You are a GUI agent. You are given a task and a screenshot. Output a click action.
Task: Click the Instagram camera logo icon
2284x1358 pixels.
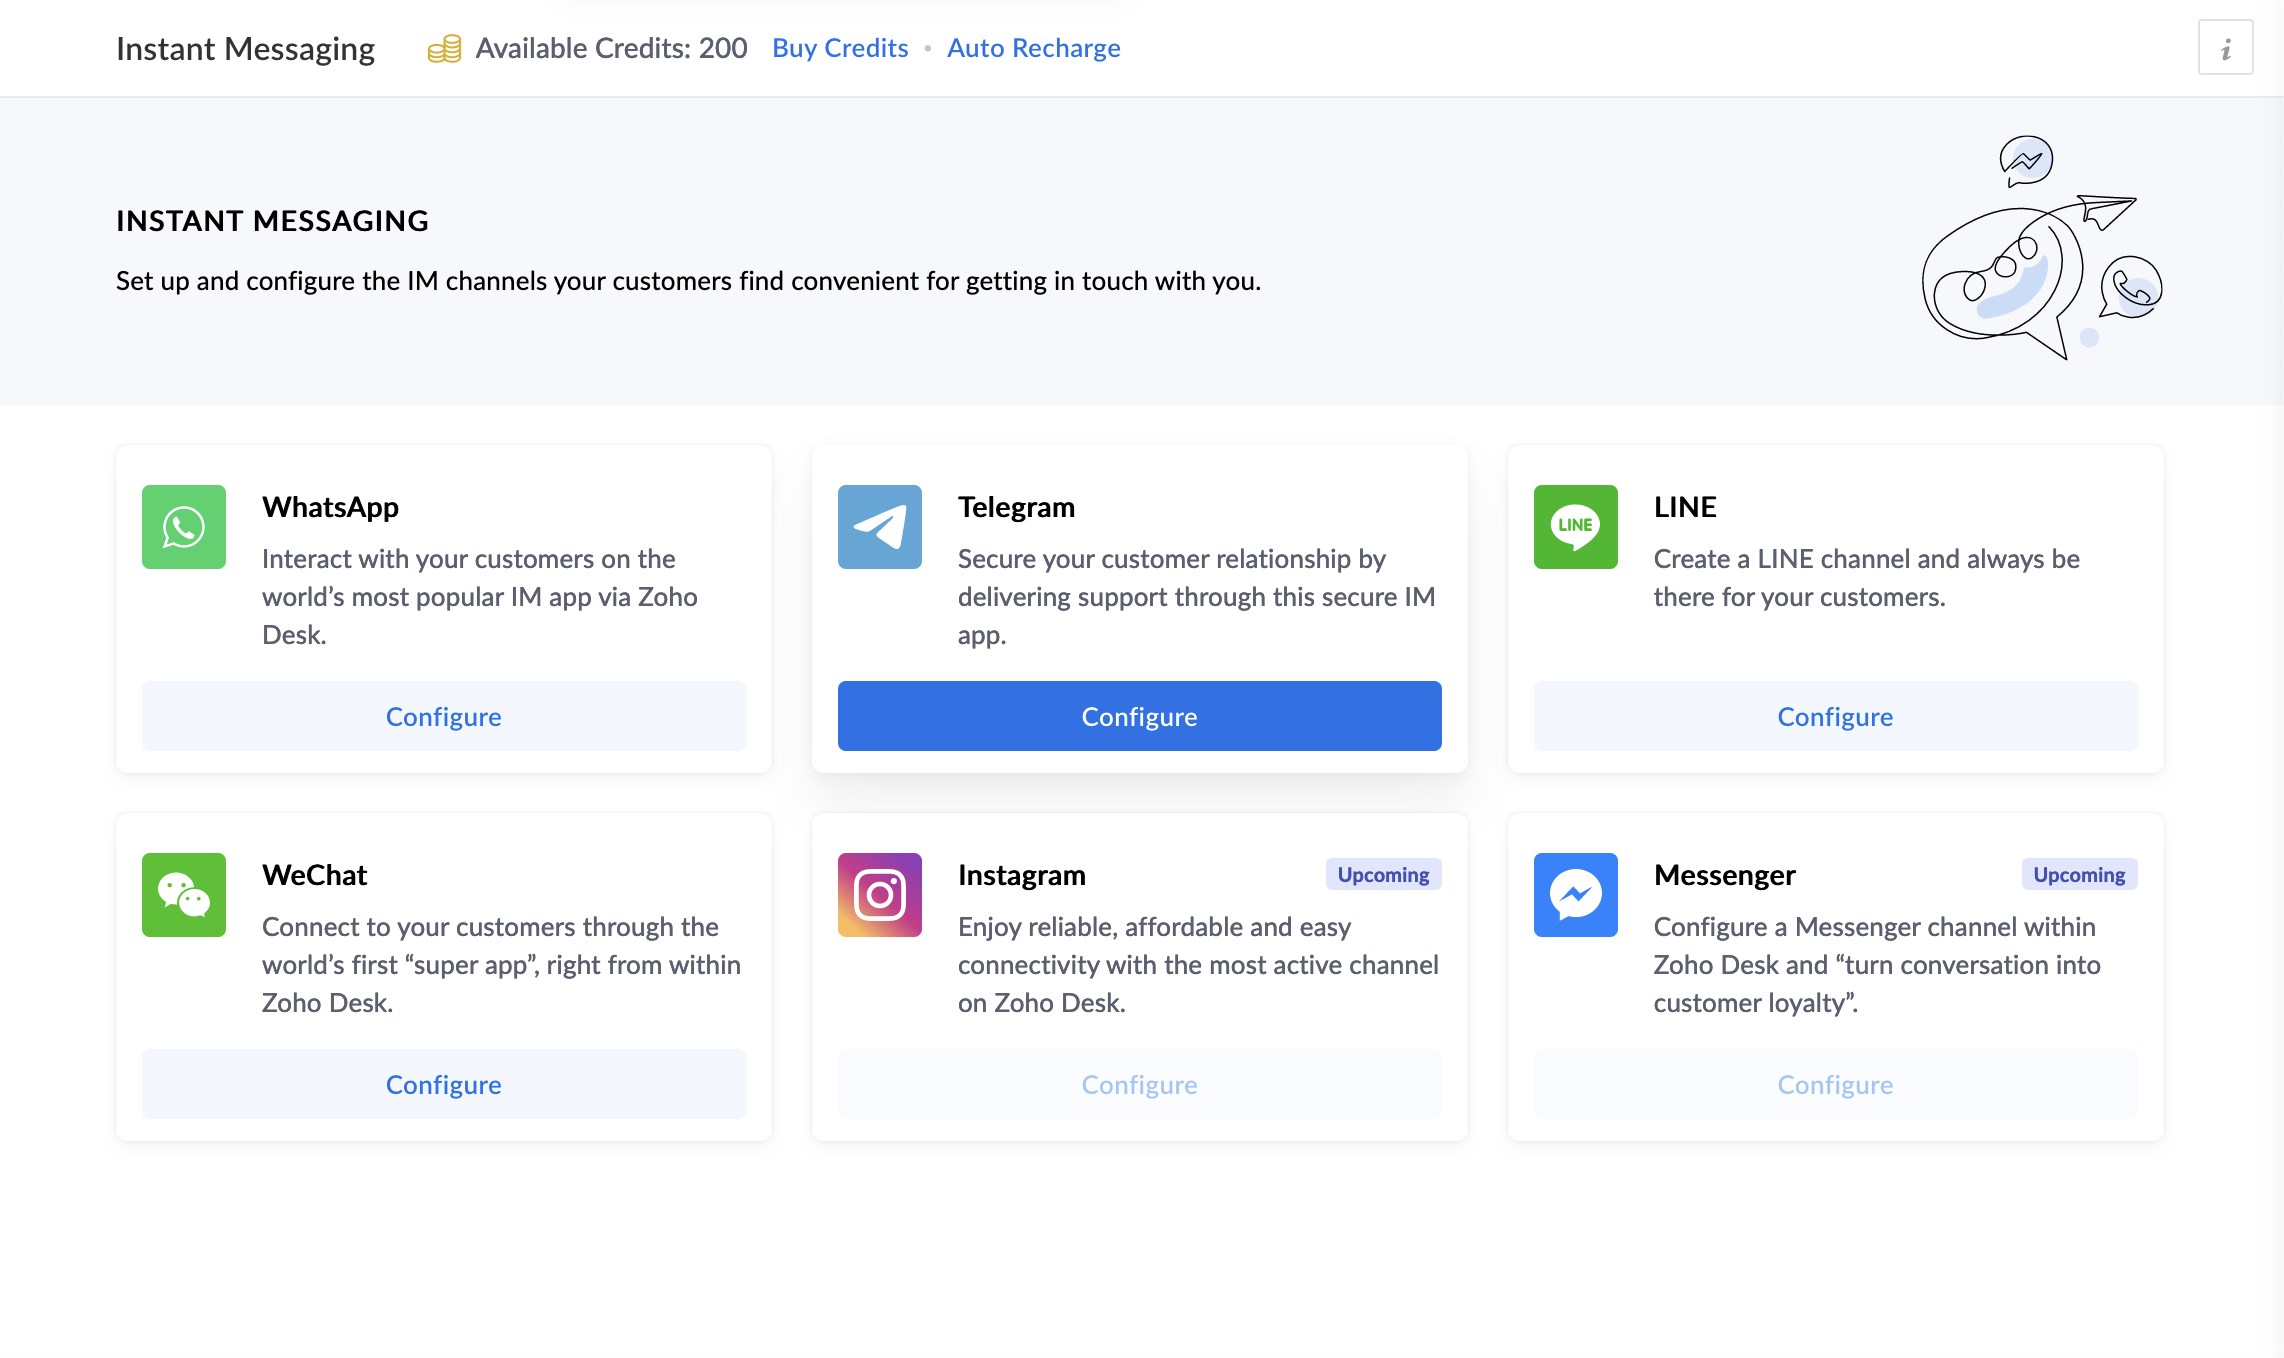[880, 895]
